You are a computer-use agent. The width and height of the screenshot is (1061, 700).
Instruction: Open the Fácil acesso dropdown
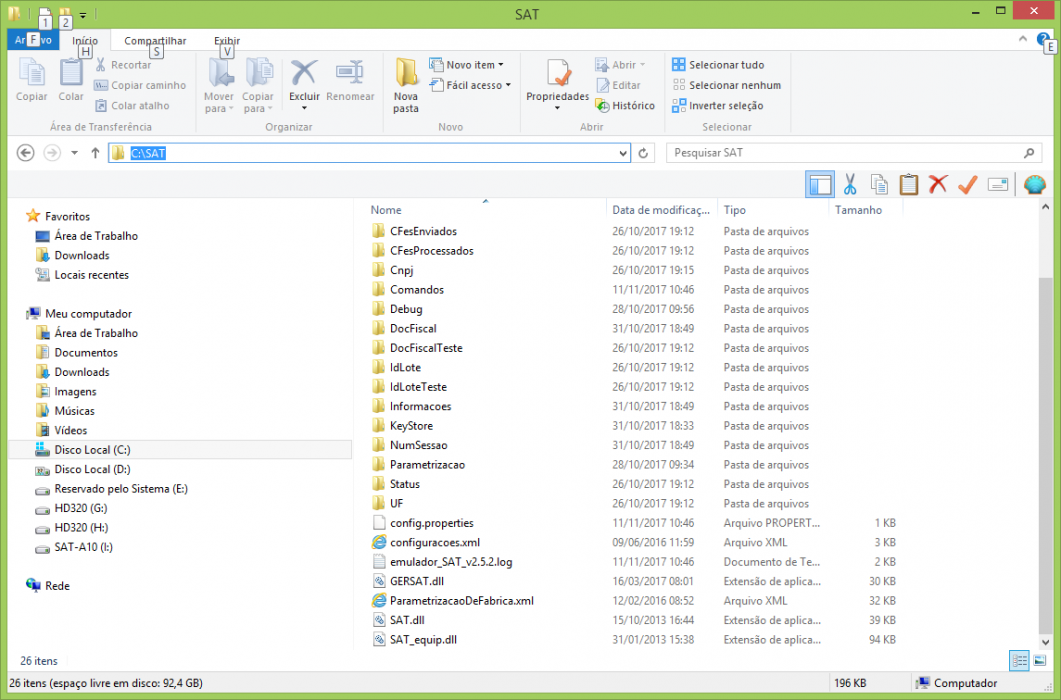point(470,85)
